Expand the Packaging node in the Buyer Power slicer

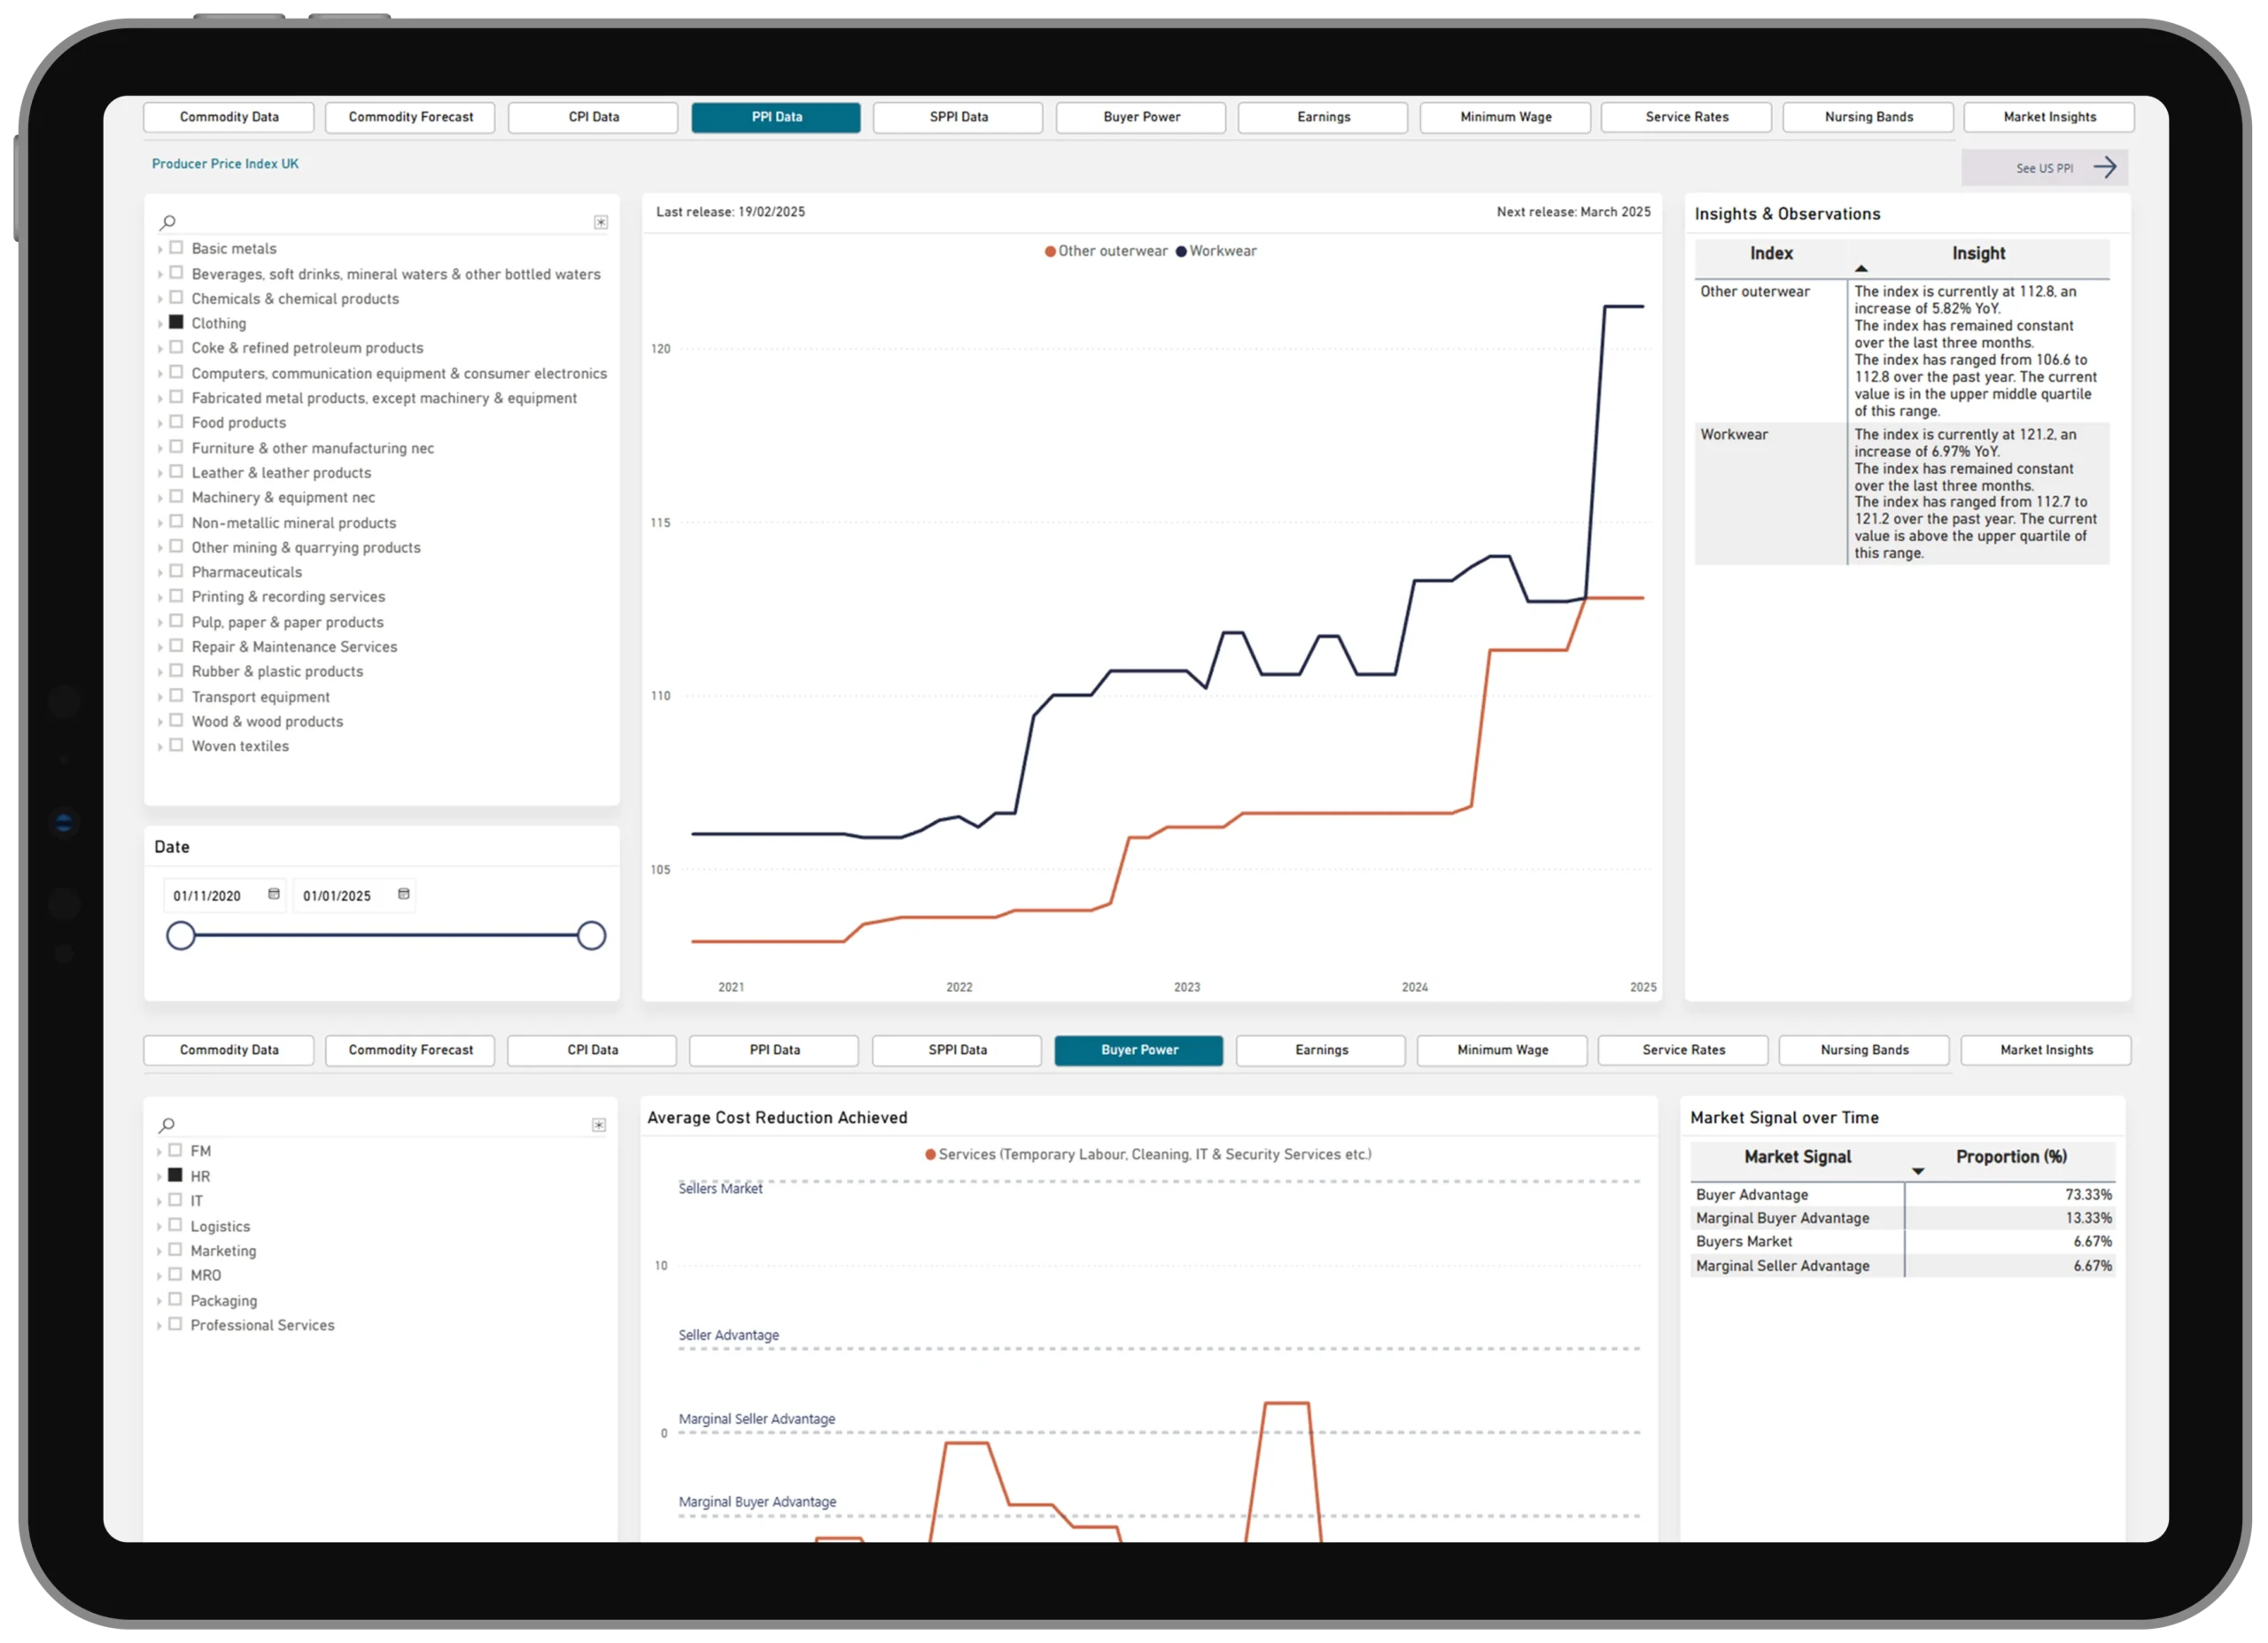(159, 1301)
